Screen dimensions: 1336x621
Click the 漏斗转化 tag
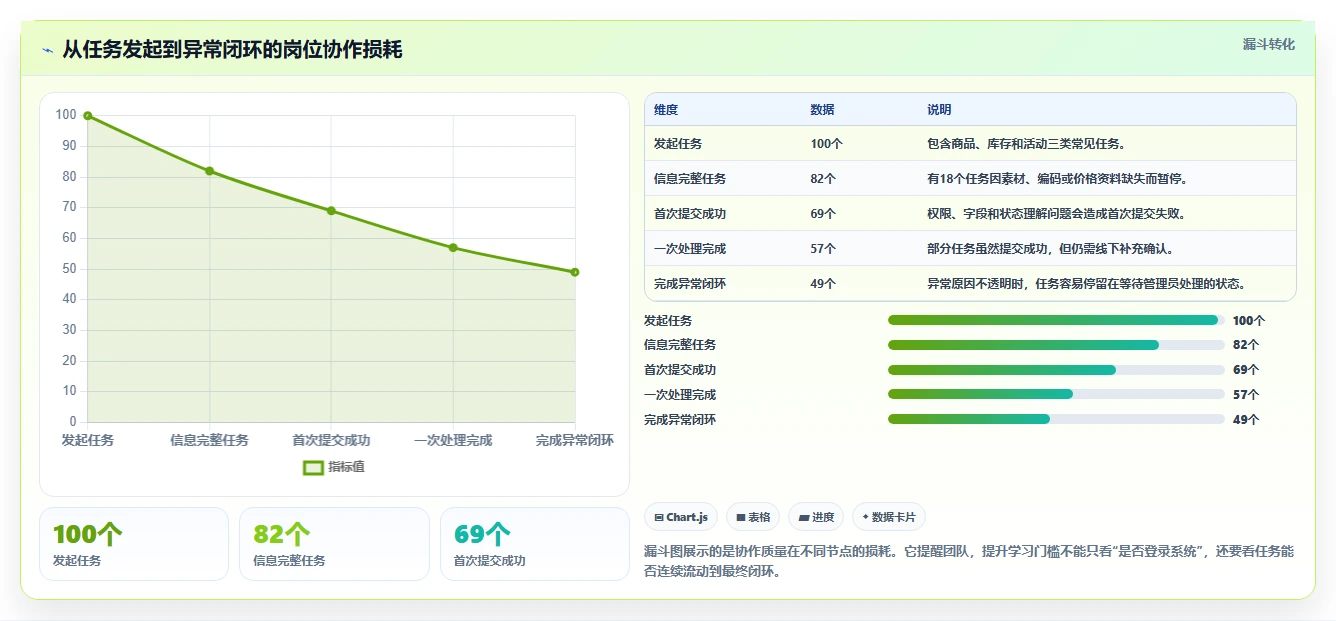tap(1268, 44)
